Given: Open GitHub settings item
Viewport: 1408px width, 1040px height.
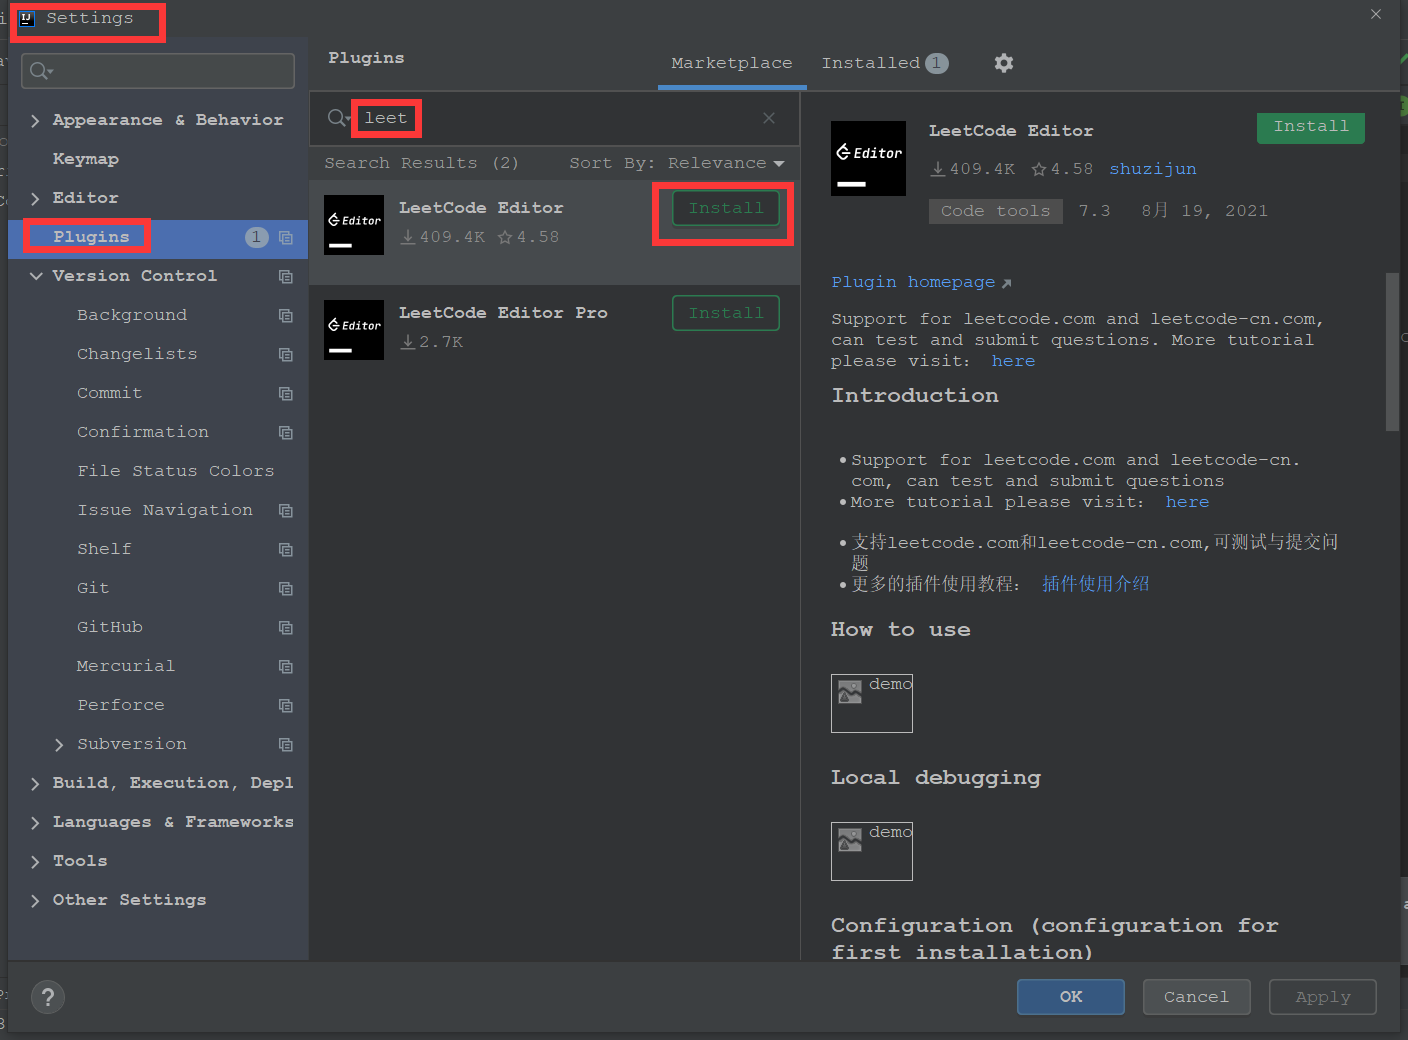Looking at the screenshot, I should (x=110, y=627).
